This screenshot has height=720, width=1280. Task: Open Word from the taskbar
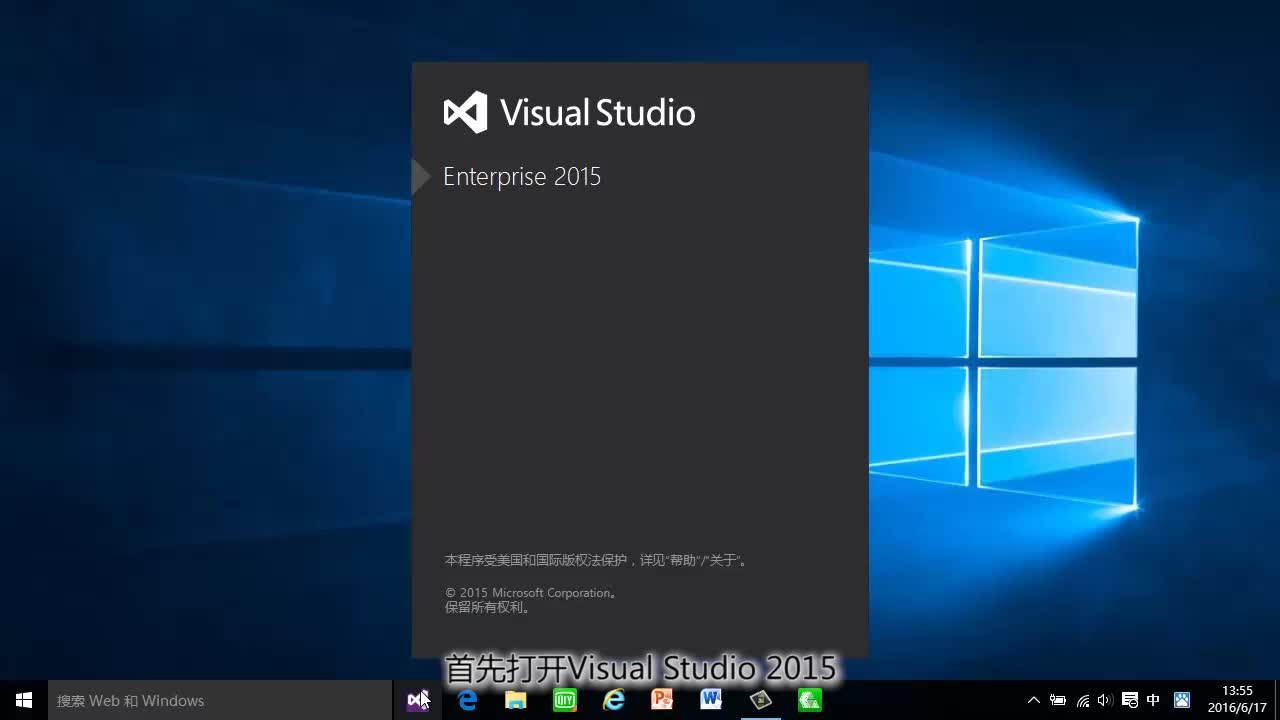711,701
